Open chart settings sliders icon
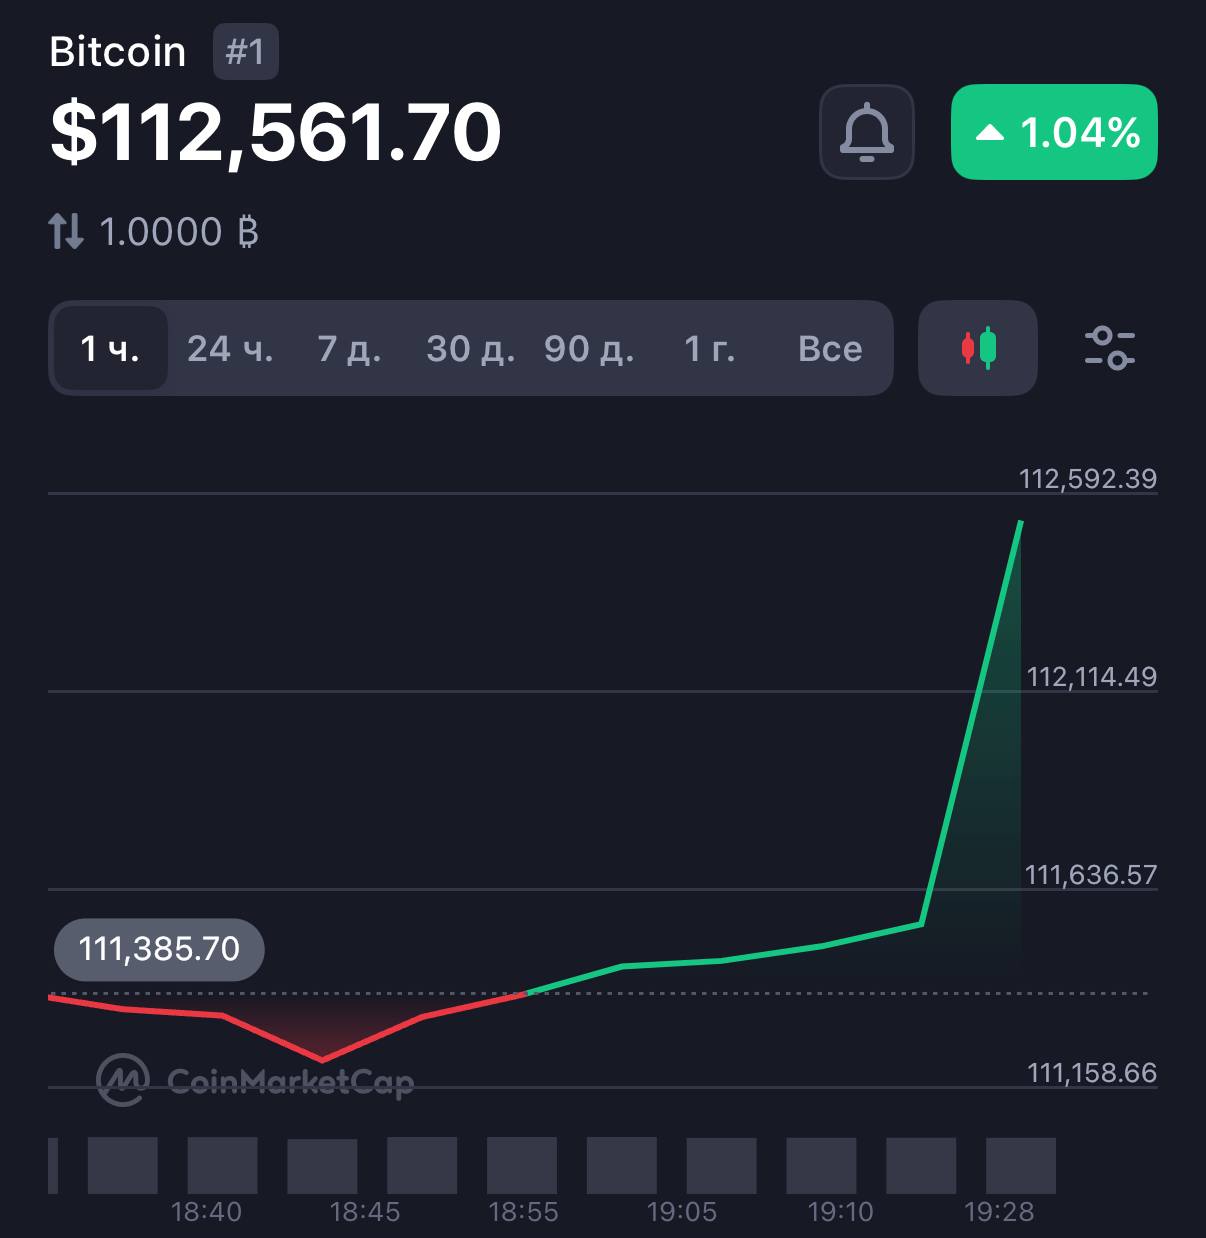1206x1238 pixels. click(x=1109, y=348)
